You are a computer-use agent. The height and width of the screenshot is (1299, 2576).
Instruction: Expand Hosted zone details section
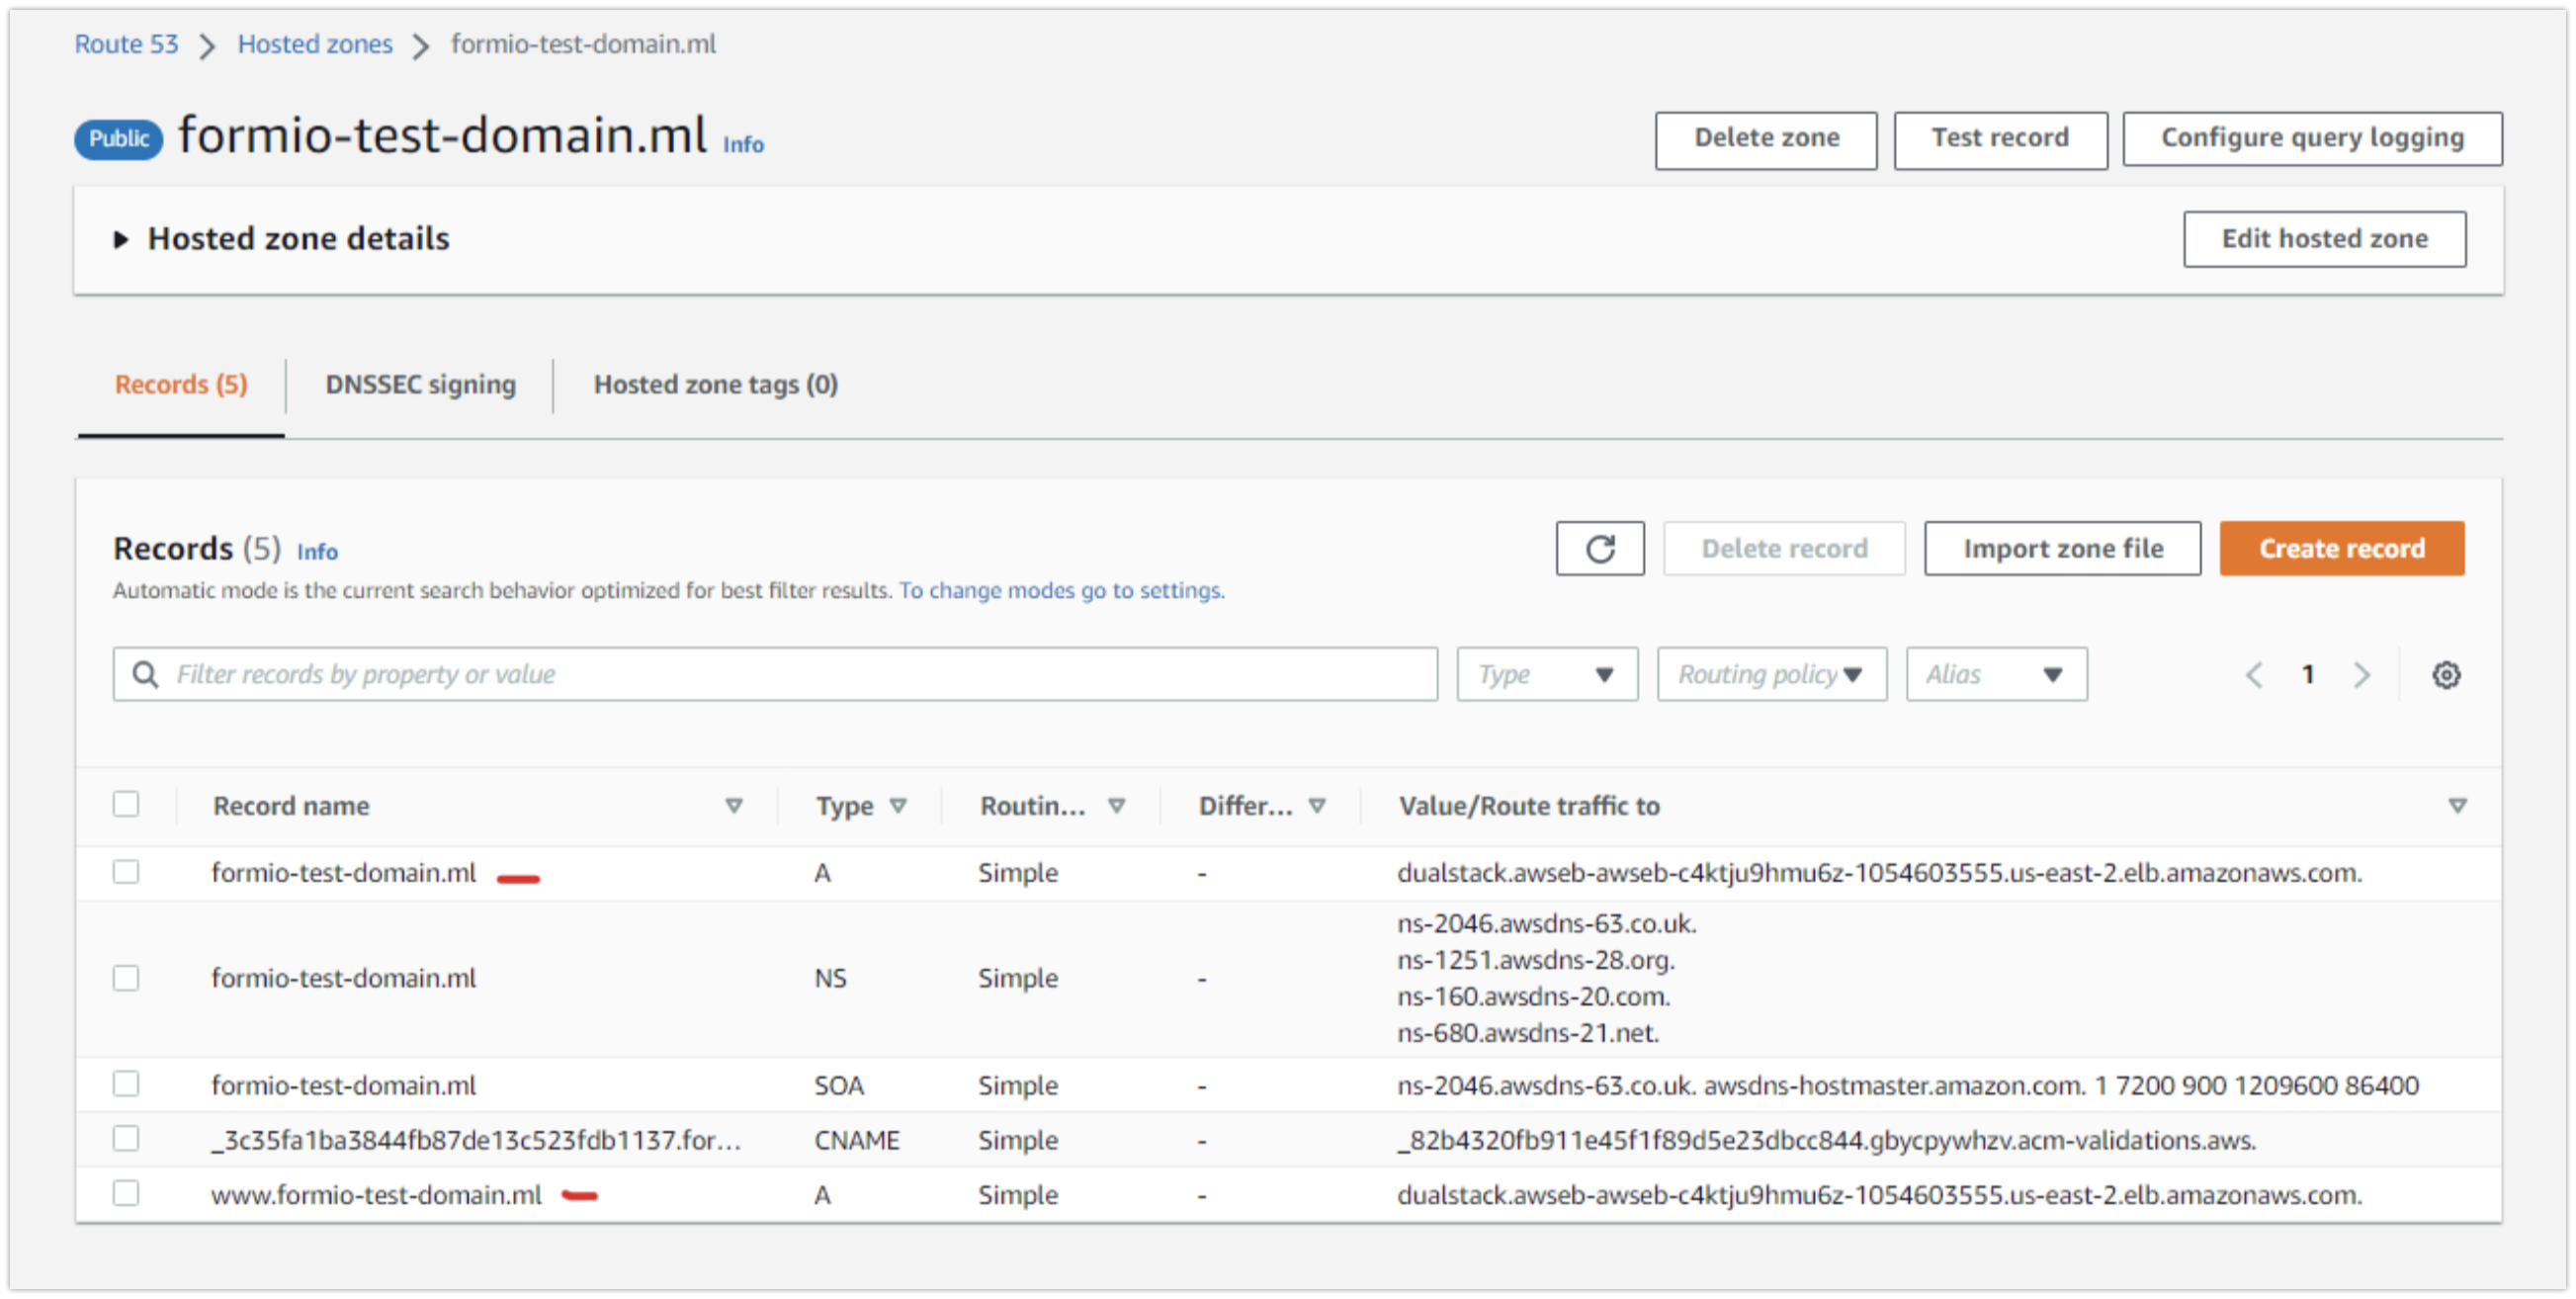tap(121, 240)
